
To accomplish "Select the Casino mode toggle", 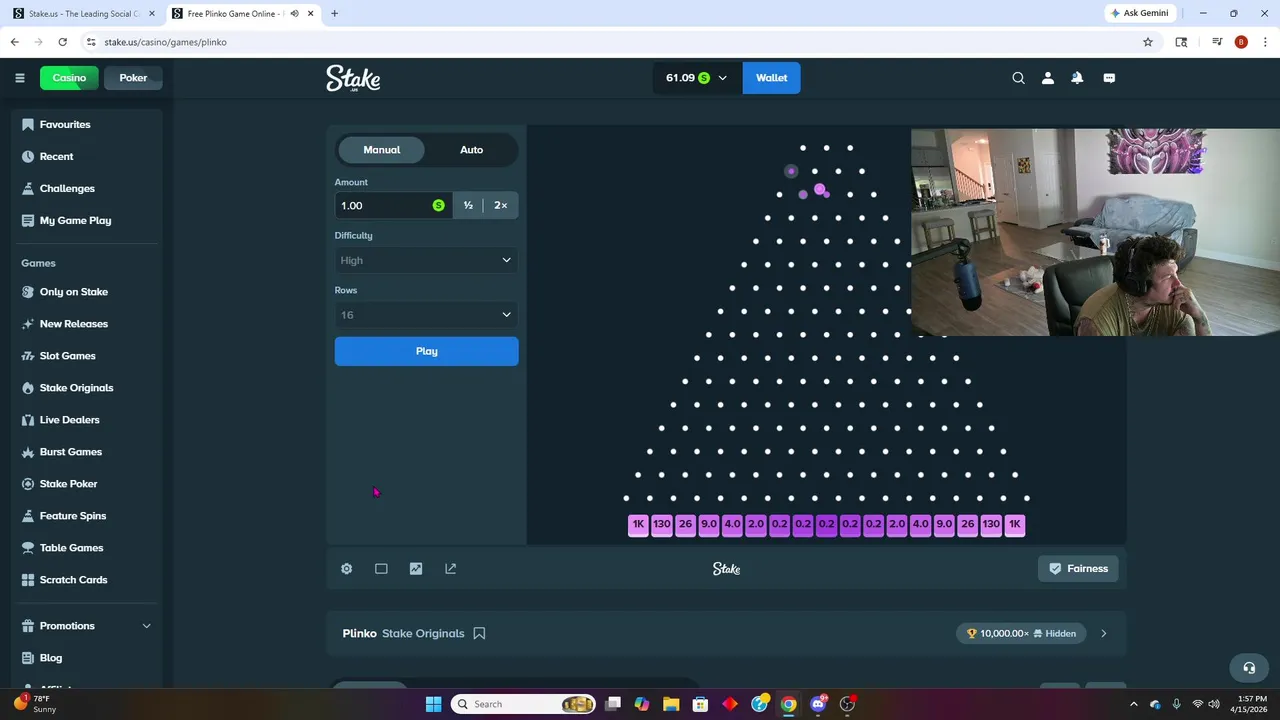I will 69,78.
